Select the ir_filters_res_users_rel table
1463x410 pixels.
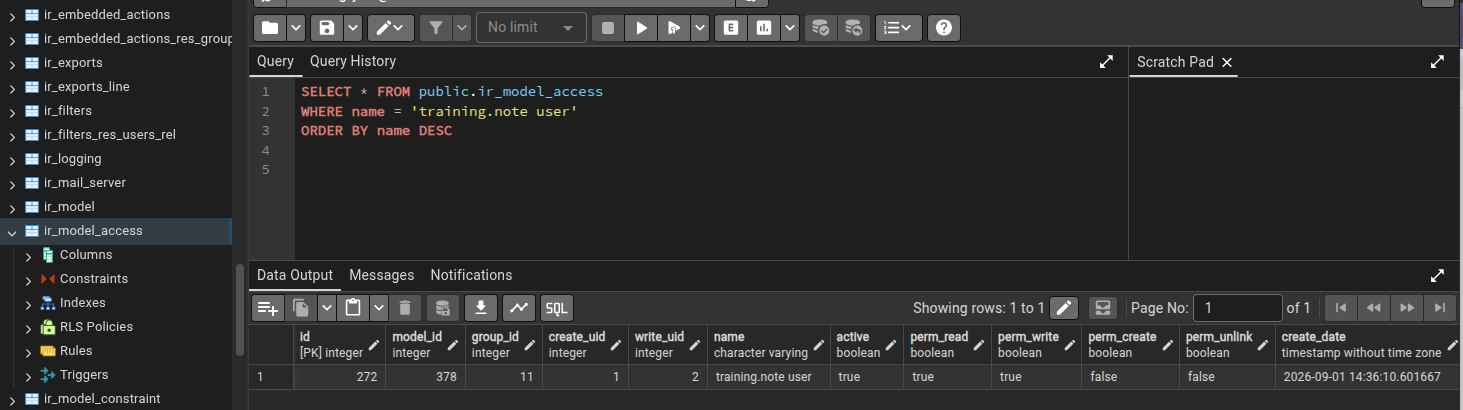tap(110, 135)
